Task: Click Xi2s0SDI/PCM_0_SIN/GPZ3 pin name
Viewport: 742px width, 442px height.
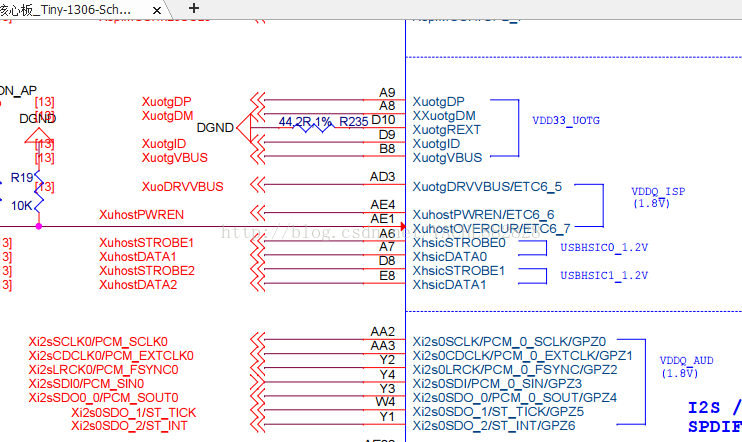Action: tap(497, 384)
